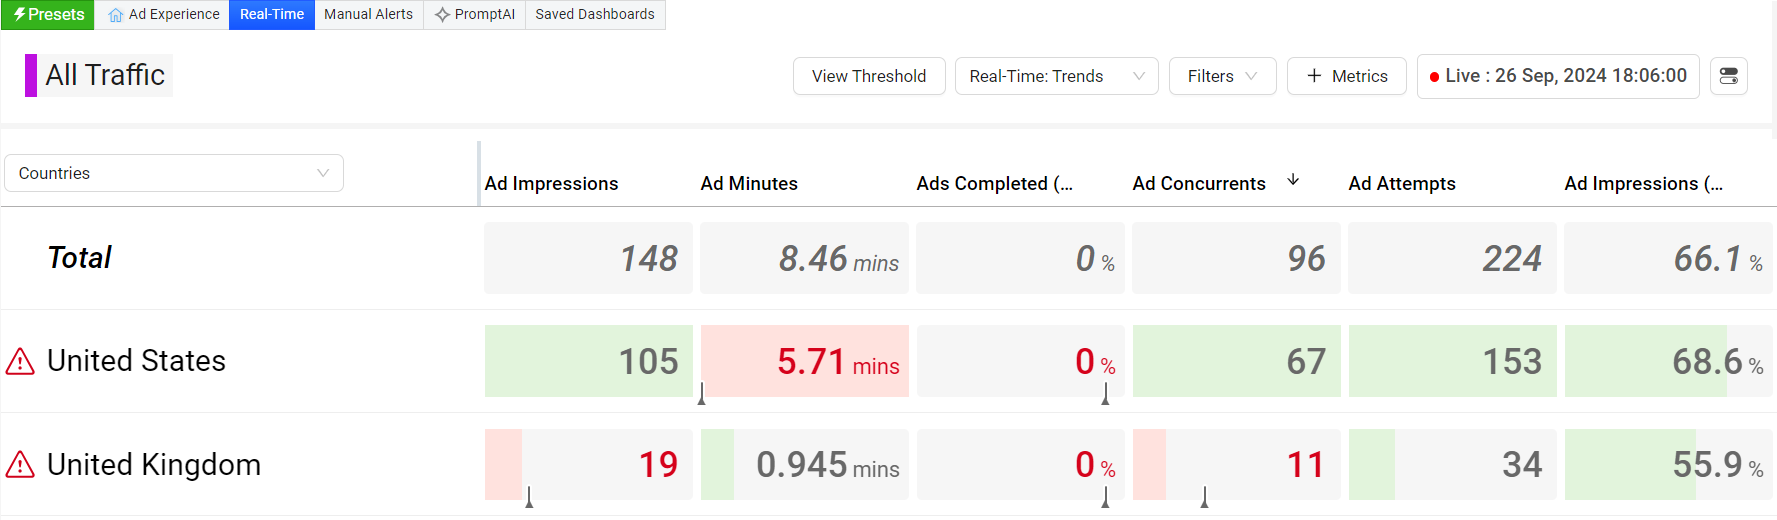Image resolution: width=1777 pixels, height=520 pixels.
Task: Click United States alert warning icon
Action: (x=20, y=362)
